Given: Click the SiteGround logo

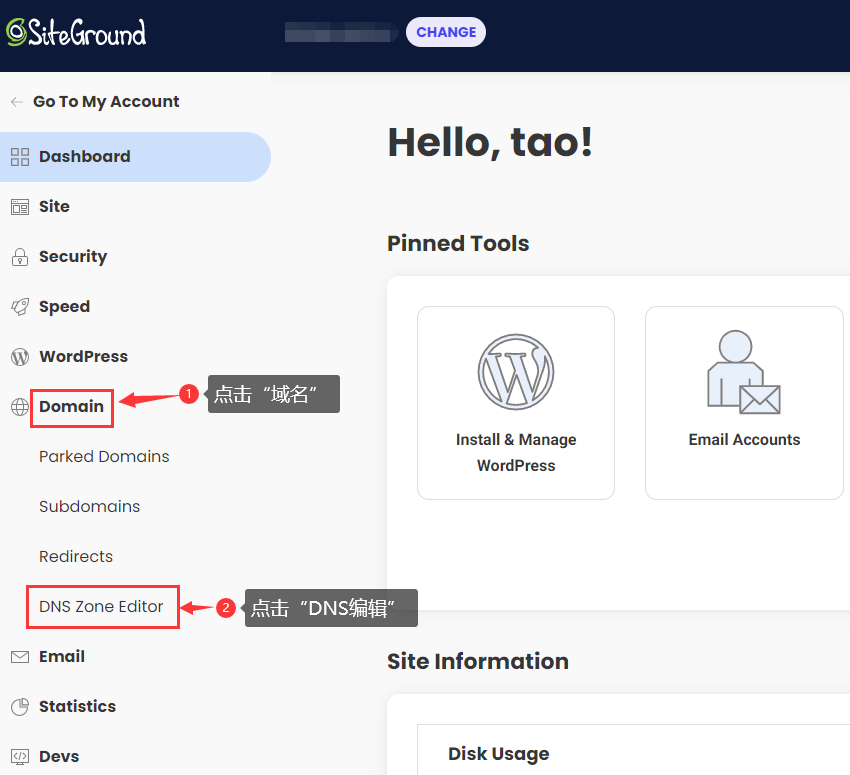Looking at the screenshot, I should pyautogui.click(x=76, y=33).
